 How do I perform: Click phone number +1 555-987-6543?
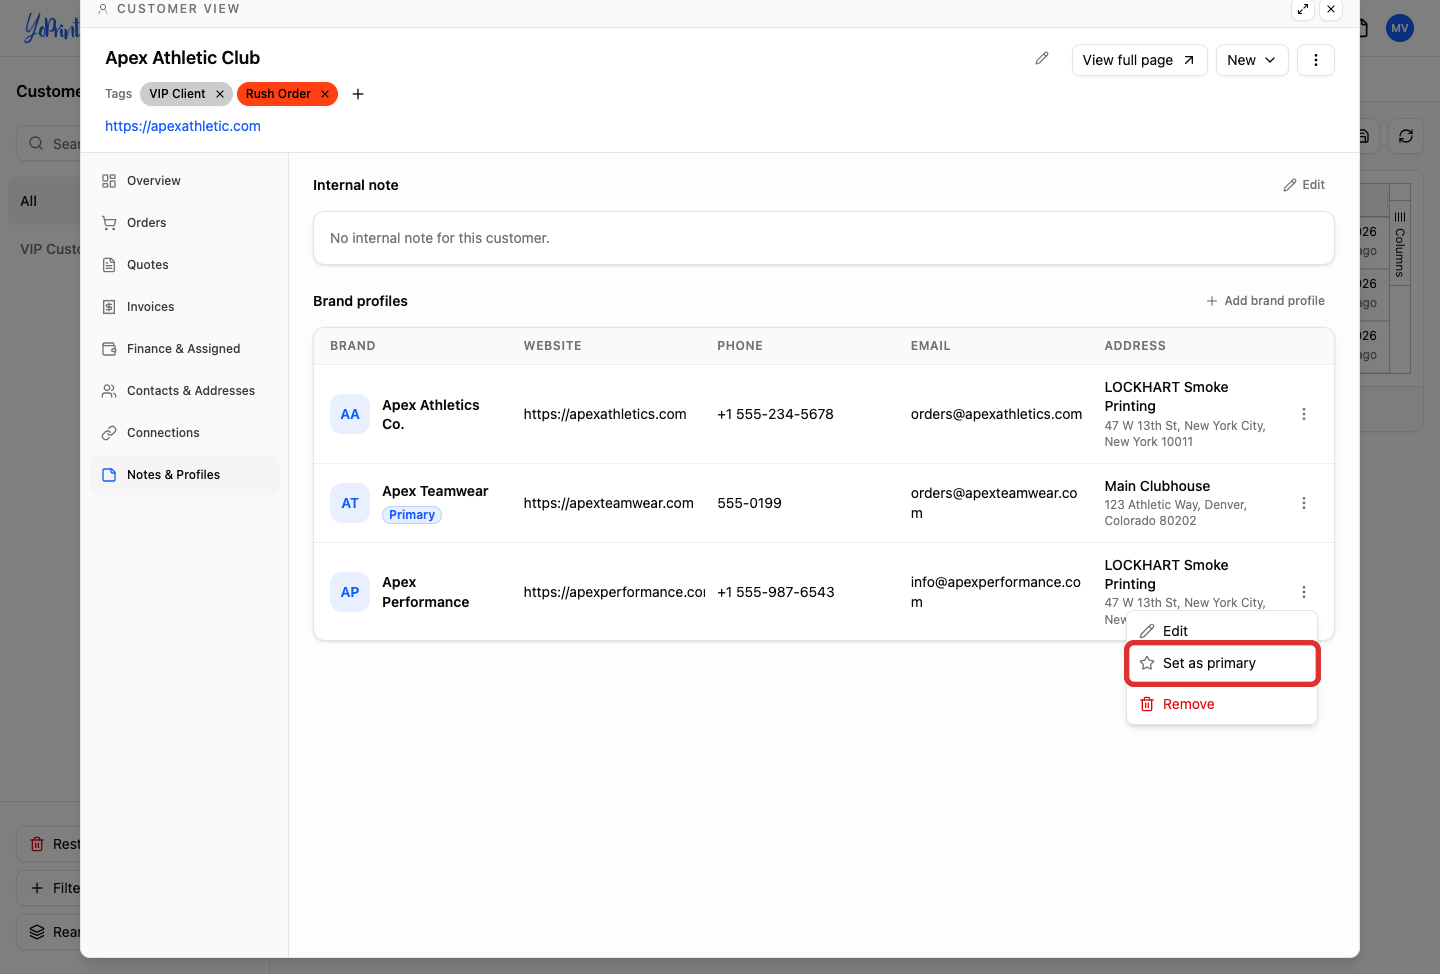tap(776, 592)
